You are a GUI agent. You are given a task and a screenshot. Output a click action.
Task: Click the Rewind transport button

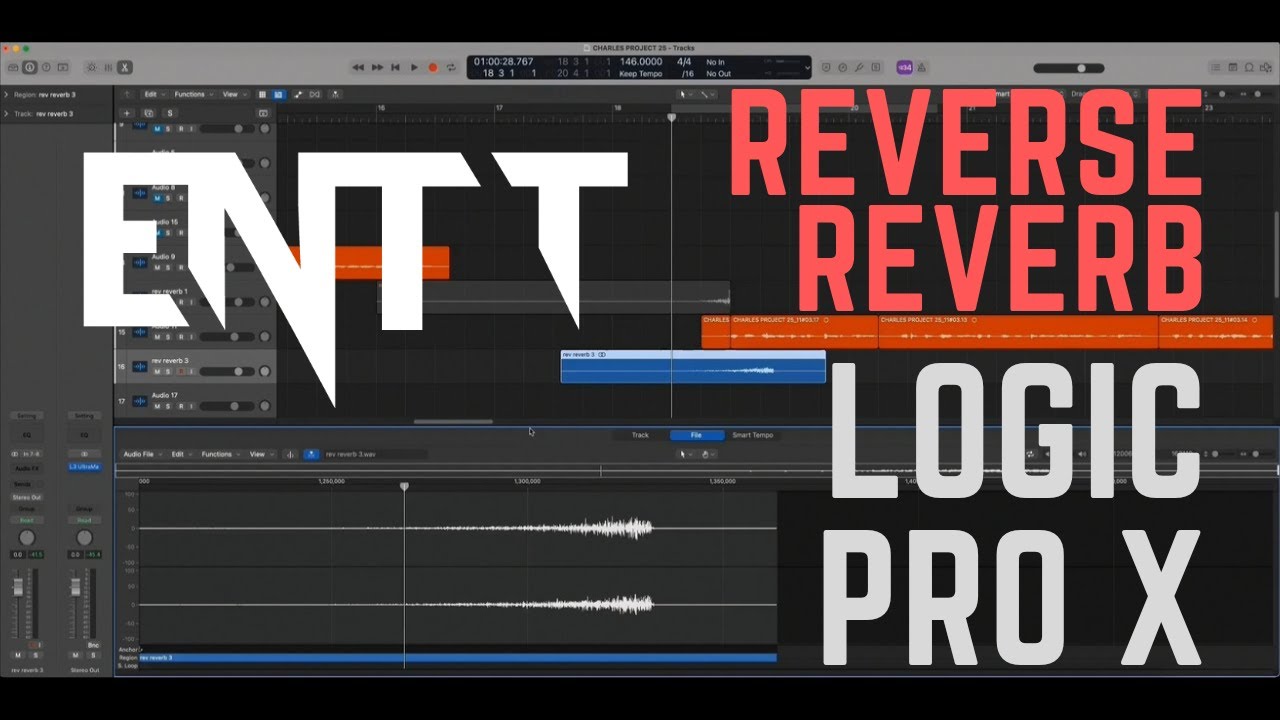click(358, 67)
